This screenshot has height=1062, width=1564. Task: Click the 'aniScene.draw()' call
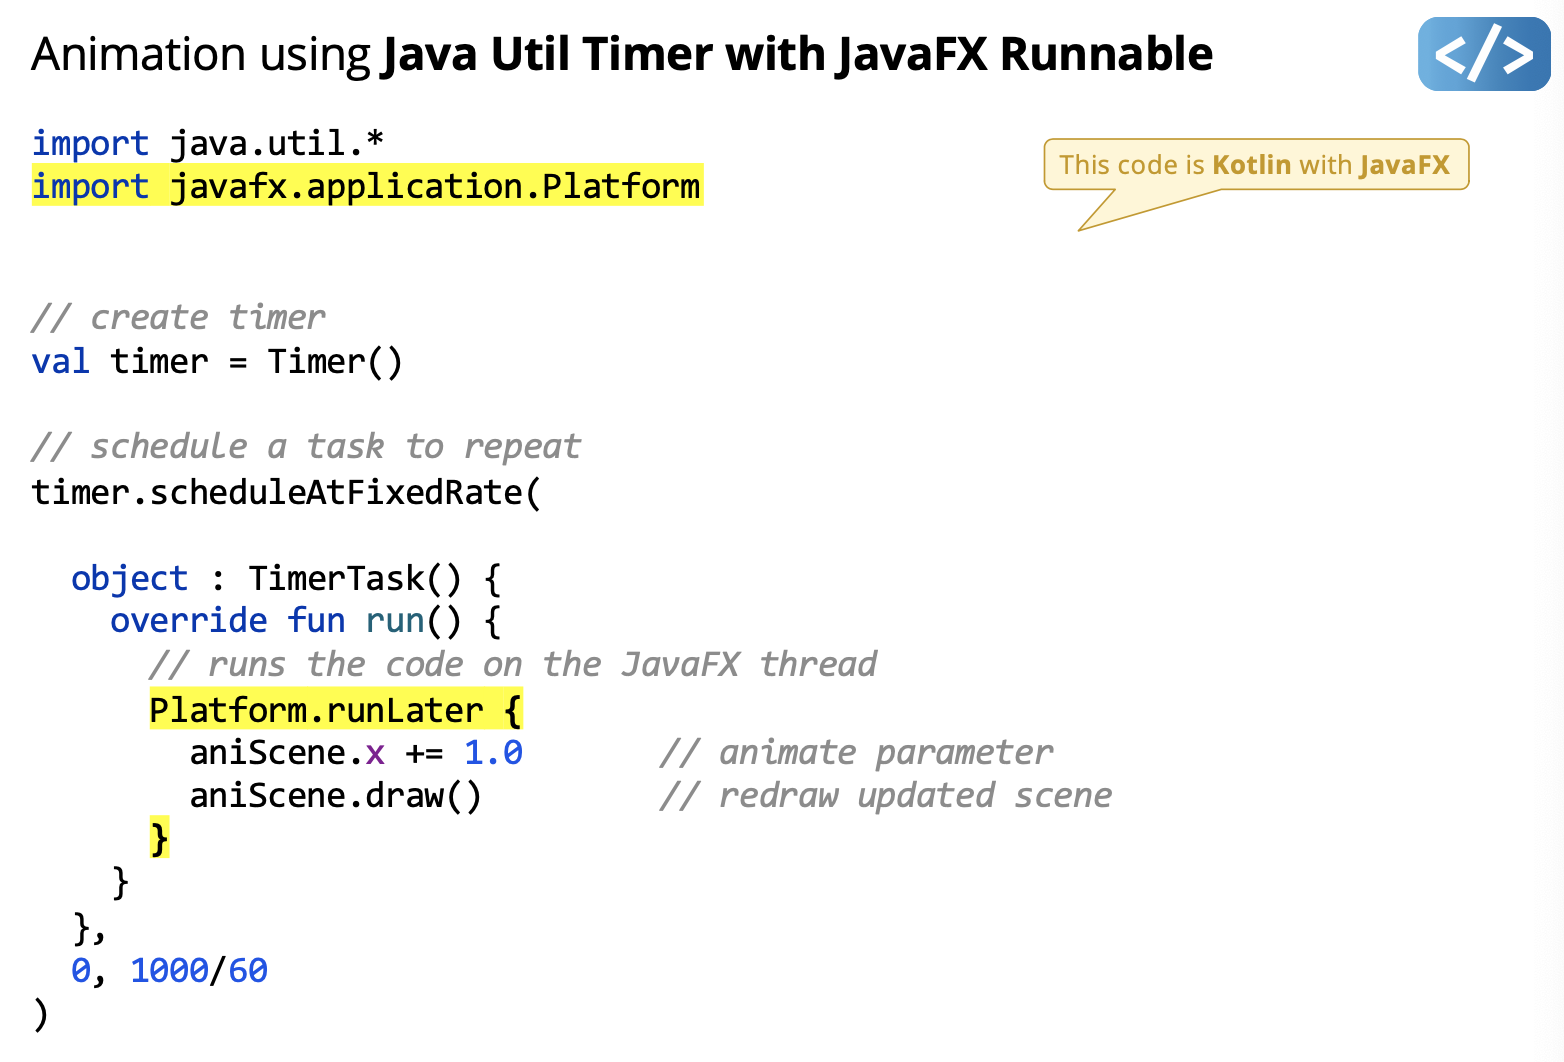(335, 795)
